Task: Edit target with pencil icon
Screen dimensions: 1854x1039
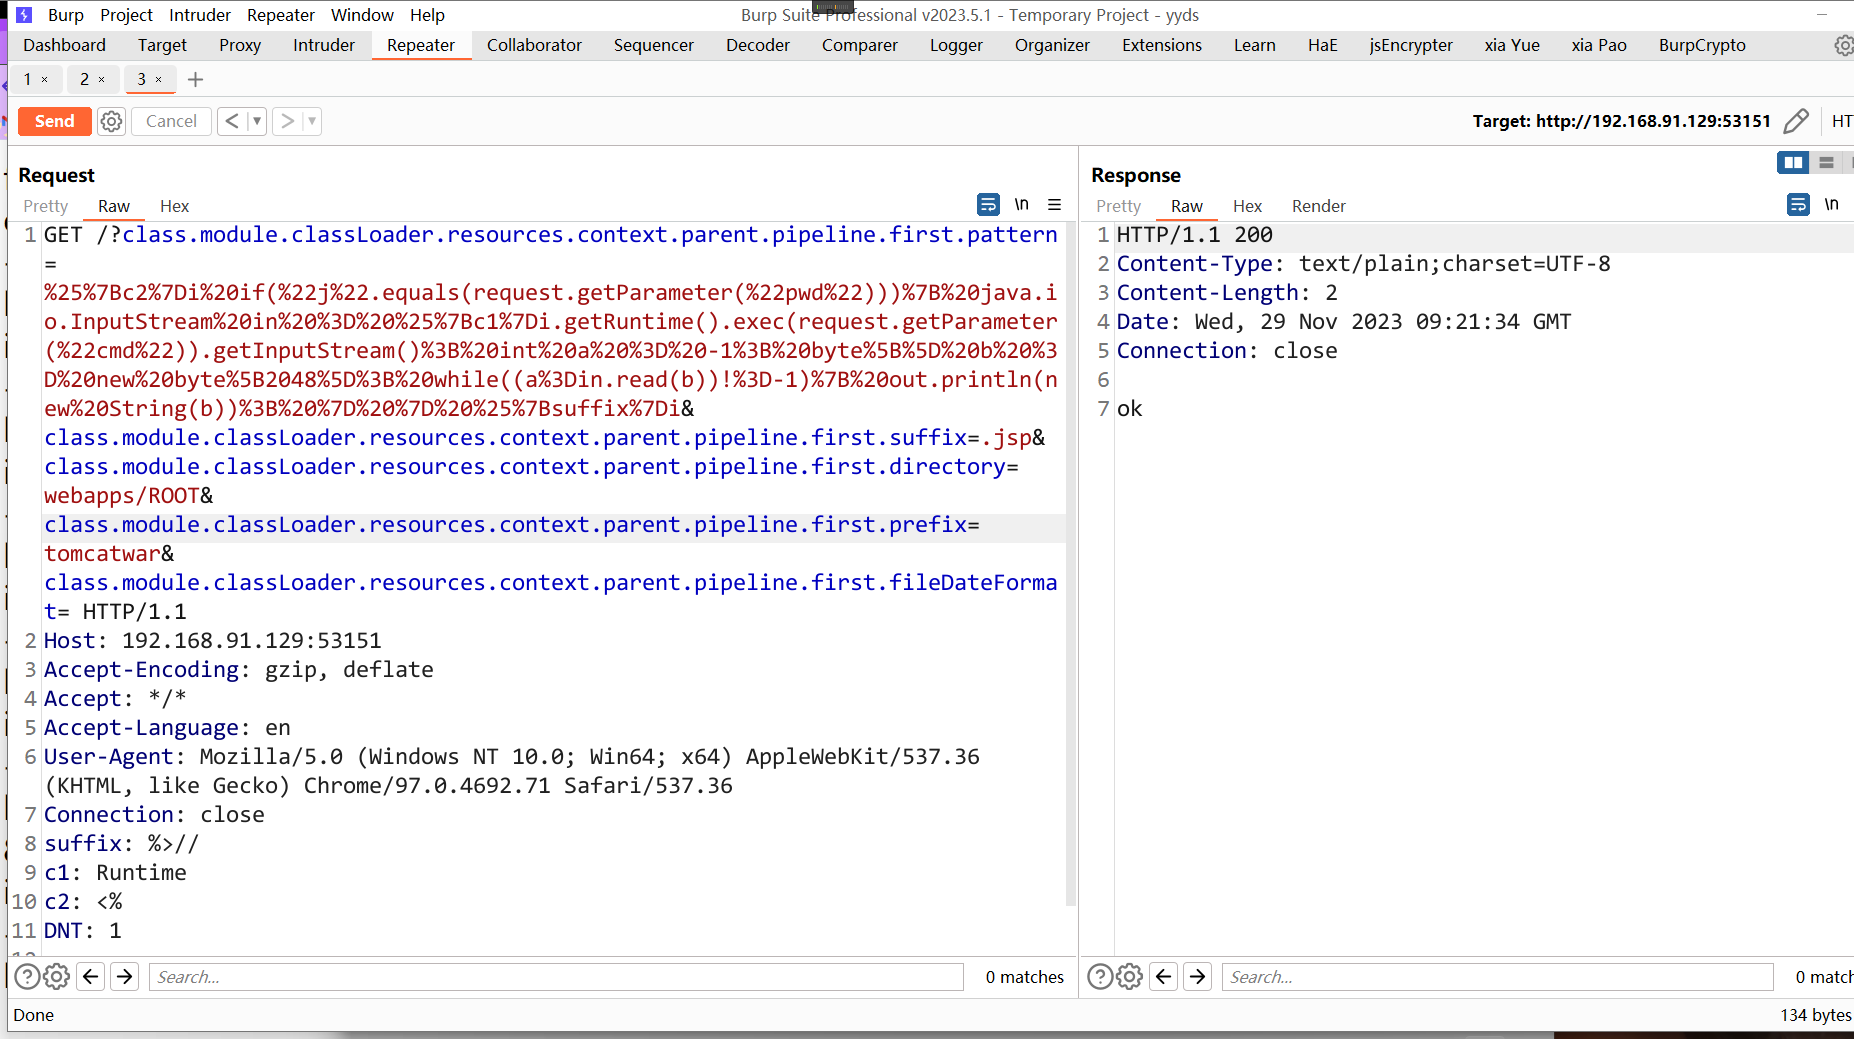Action: click(x=1796, y=121)
